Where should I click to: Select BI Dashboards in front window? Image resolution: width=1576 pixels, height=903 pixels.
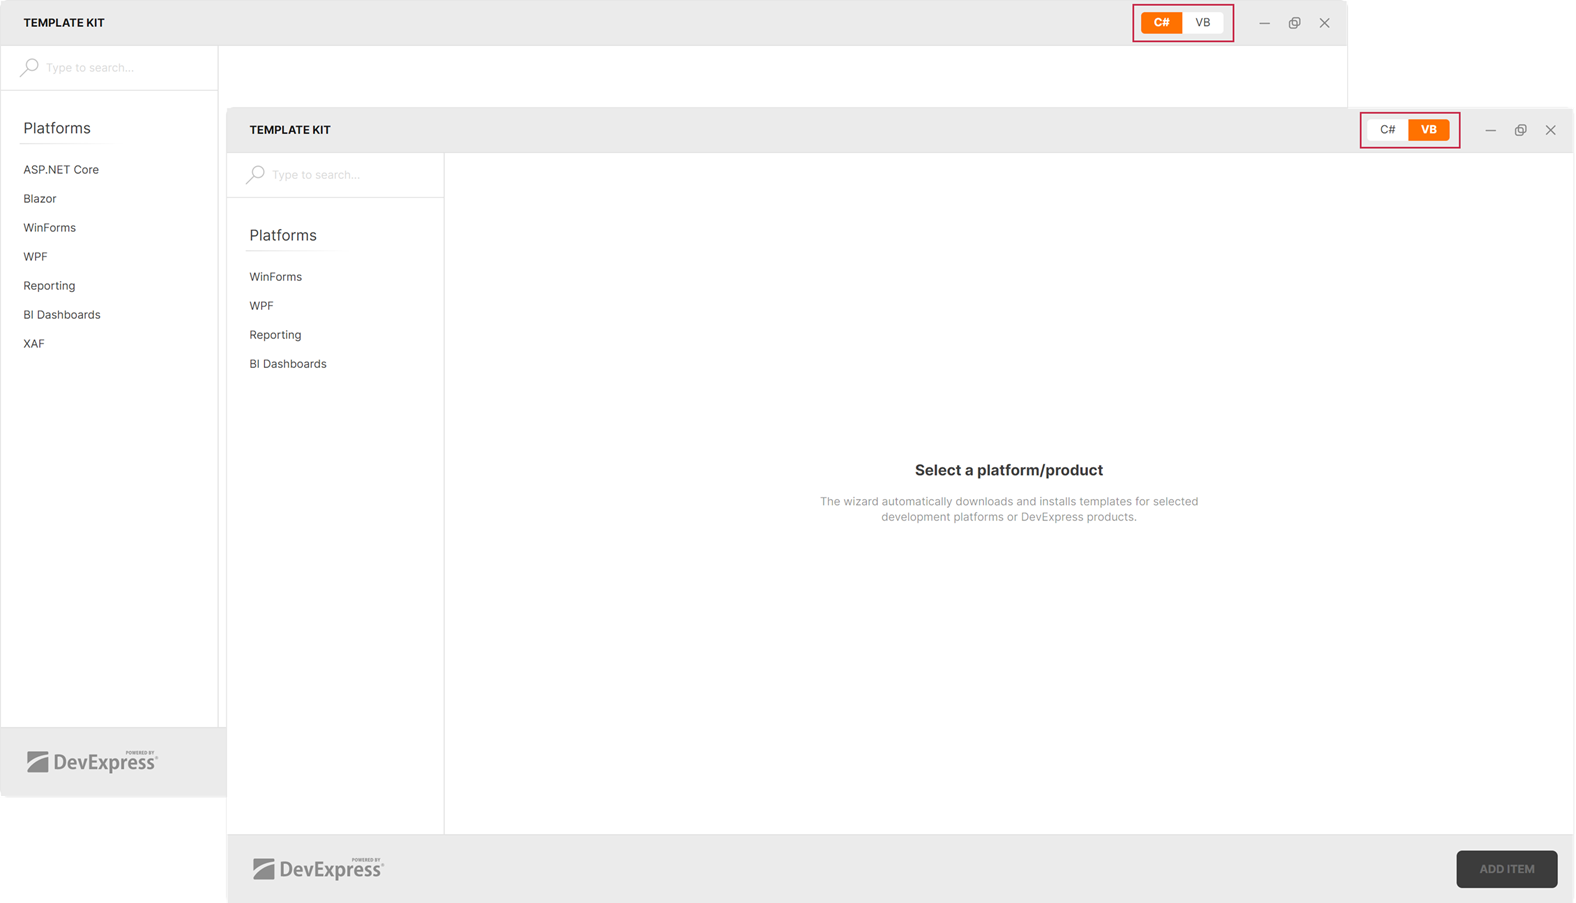click(288, 363)
